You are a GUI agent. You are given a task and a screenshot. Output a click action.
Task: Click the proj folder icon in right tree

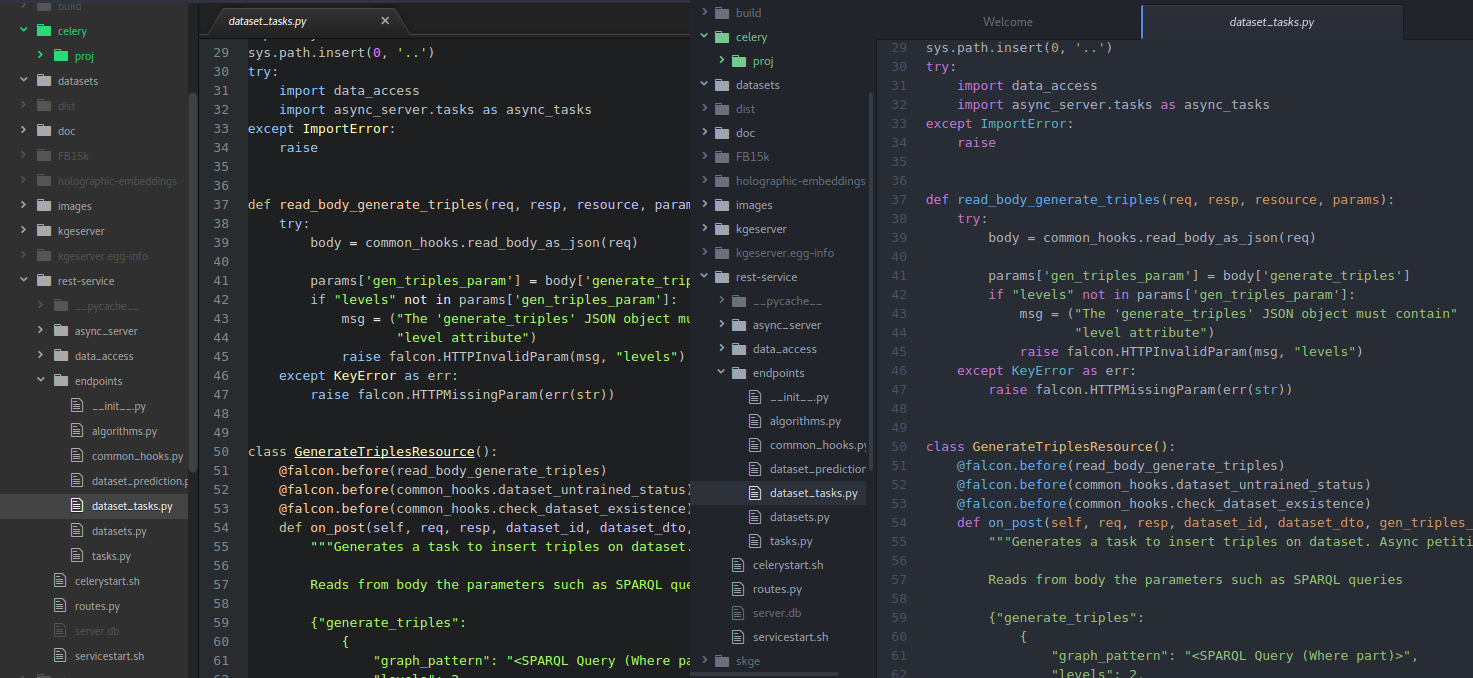click(738, 61)
